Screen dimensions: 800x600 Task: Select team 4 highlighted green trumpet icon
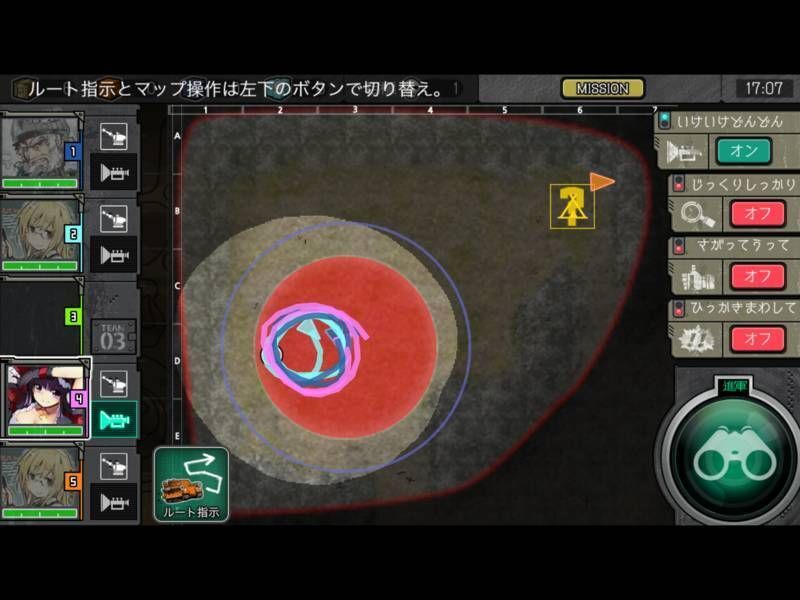(114, 420)
